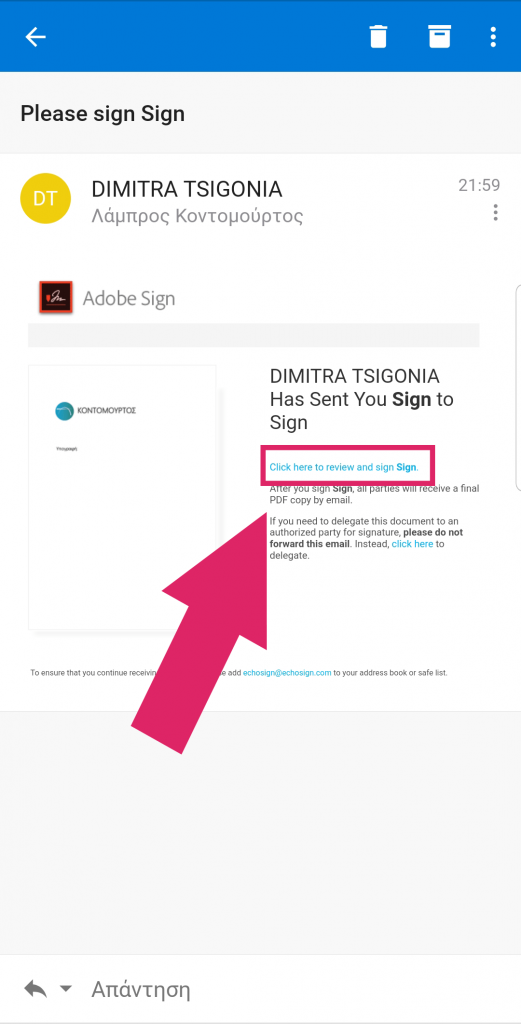
Task: Follow the "click here" delegate link
Action: (412, 544)
